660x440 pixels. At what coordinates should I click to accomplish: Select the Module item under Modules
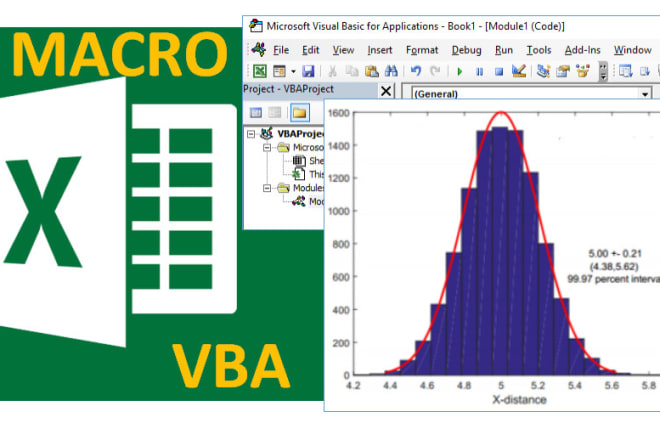click(x=316, y=201)
